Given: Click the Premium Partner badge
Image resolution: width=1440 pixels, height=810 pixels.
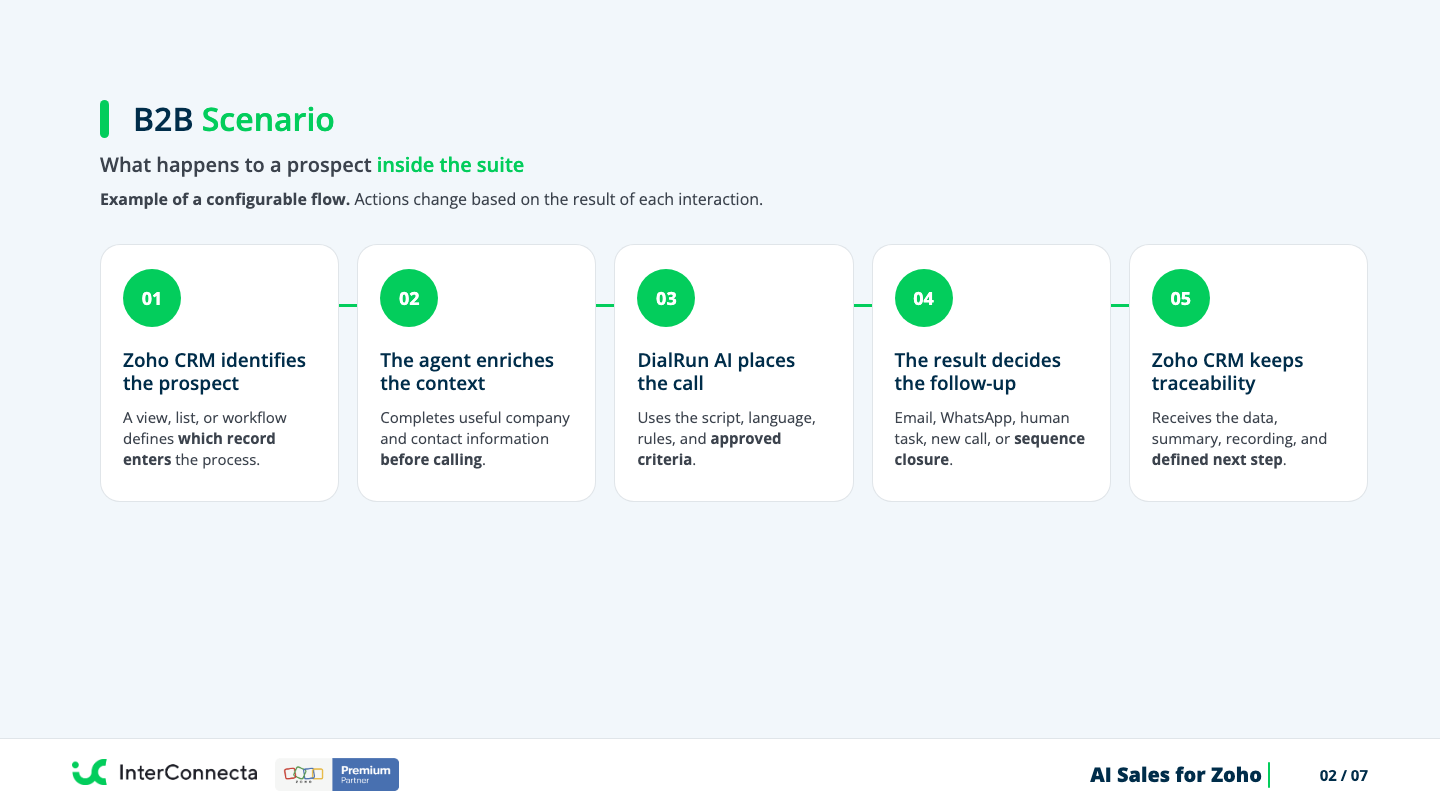Looking at the screenshot, I should click(x=365, y=774).
